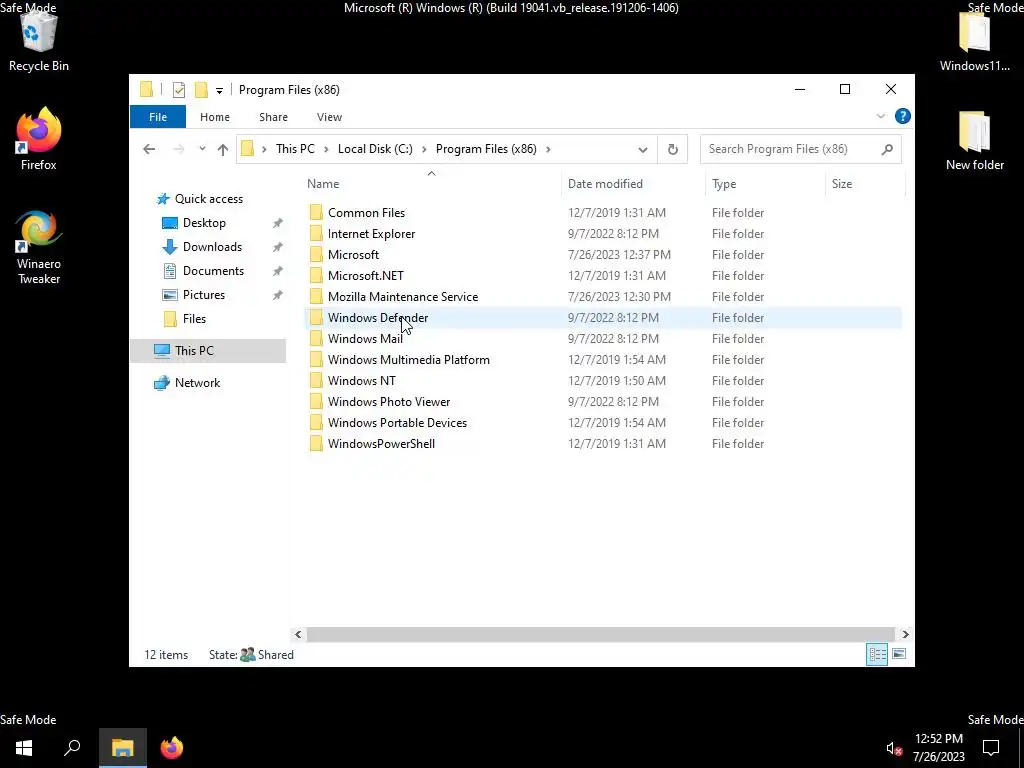This screenshot has width=1024, height=768.
Task: Open Winaero Tweaker desktop shortcut
Action: pyautogui.click(x=39, y=247)
